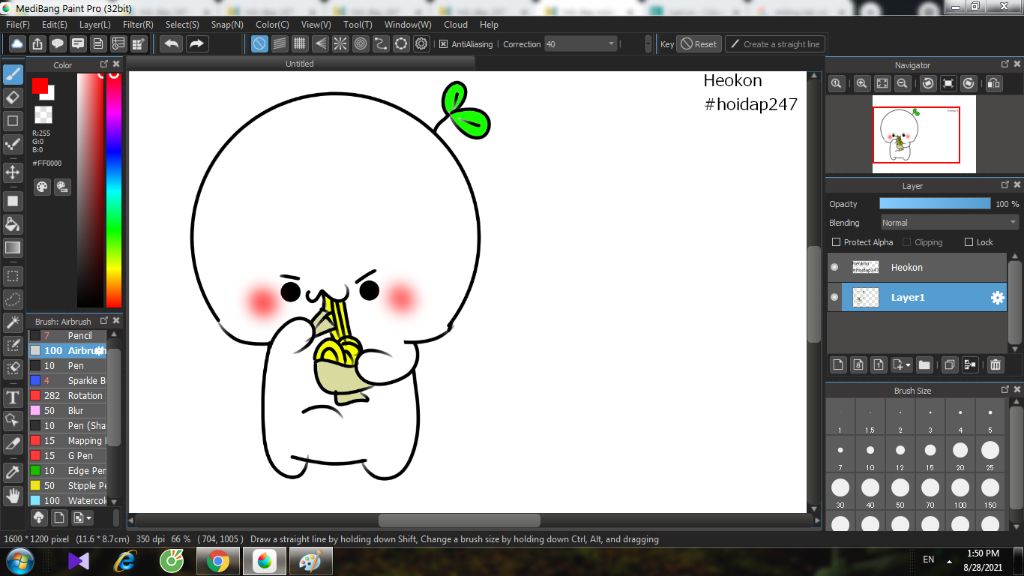Select the G Pen brush
The image size is (1024, 576).
coord(68,456)
